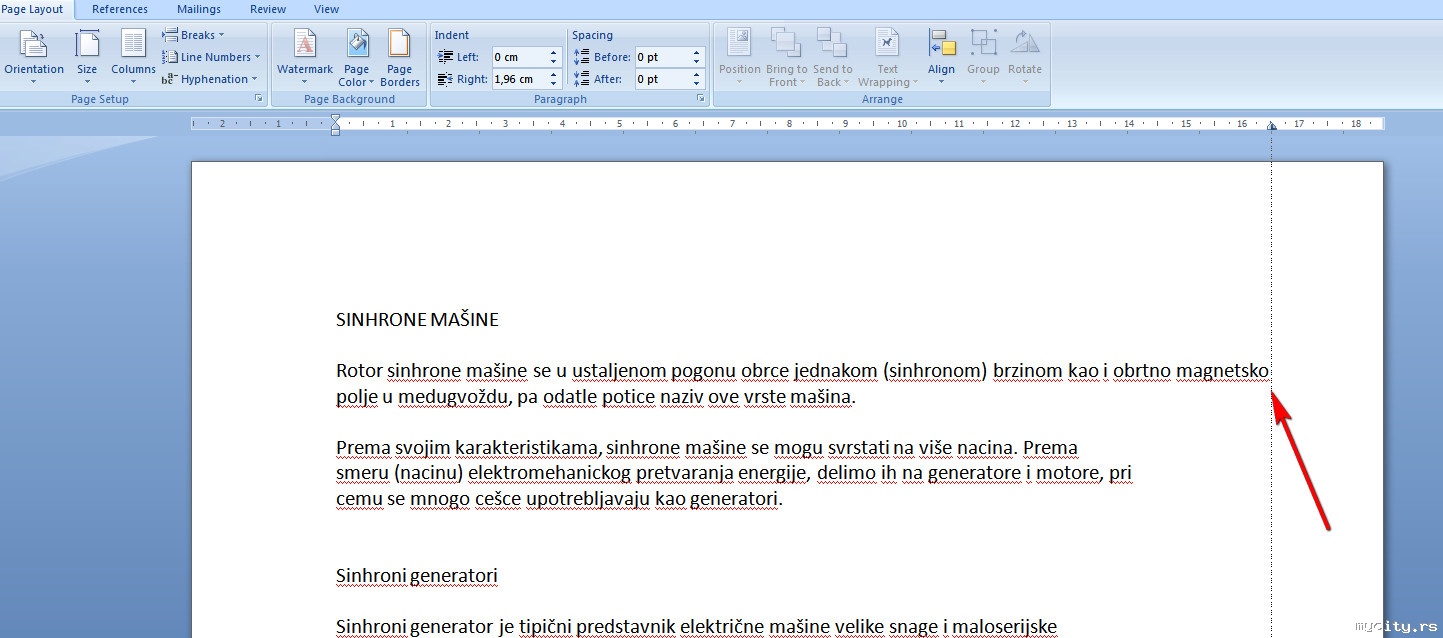Image resolution: width=1443 pixels, height=638 pixels.
Task: Switch to the Review tab
Action: point(268,9)
